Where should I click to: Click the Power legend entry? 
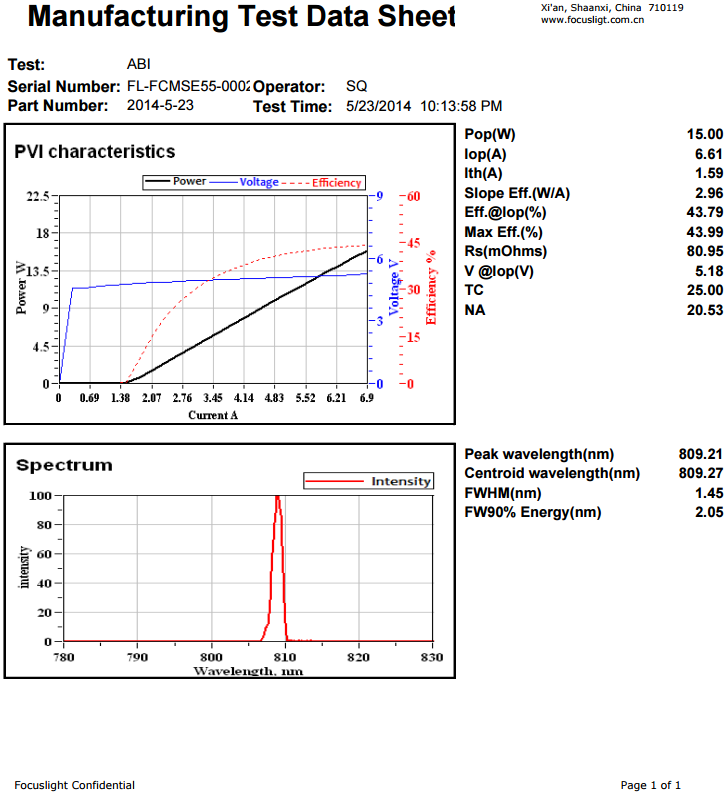click(x=175, y=182)
